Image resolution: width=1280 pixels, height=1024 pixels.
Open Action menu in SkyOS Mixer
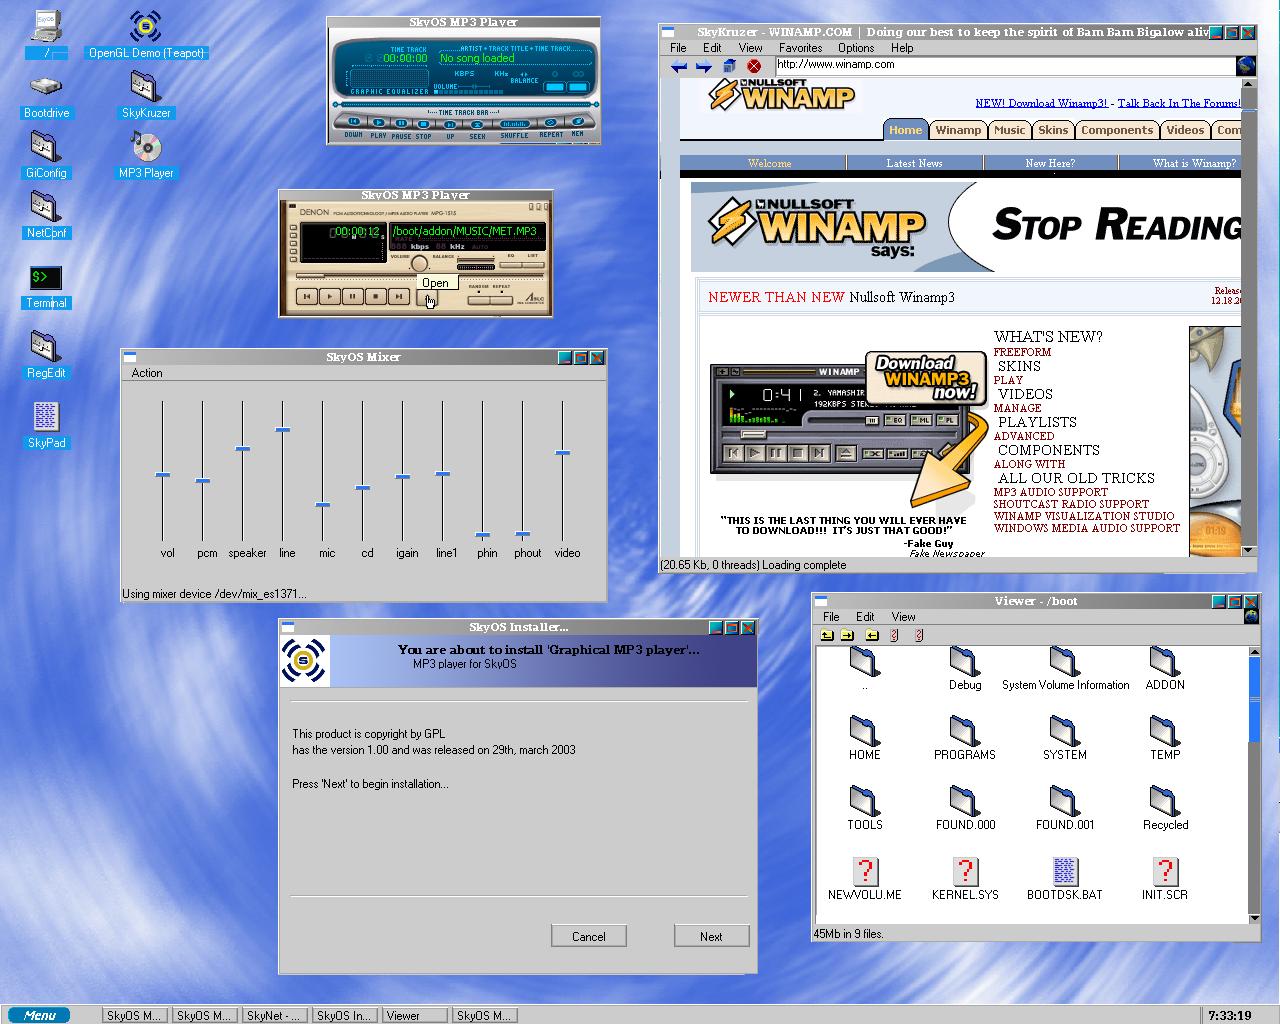tap(147, 373)
